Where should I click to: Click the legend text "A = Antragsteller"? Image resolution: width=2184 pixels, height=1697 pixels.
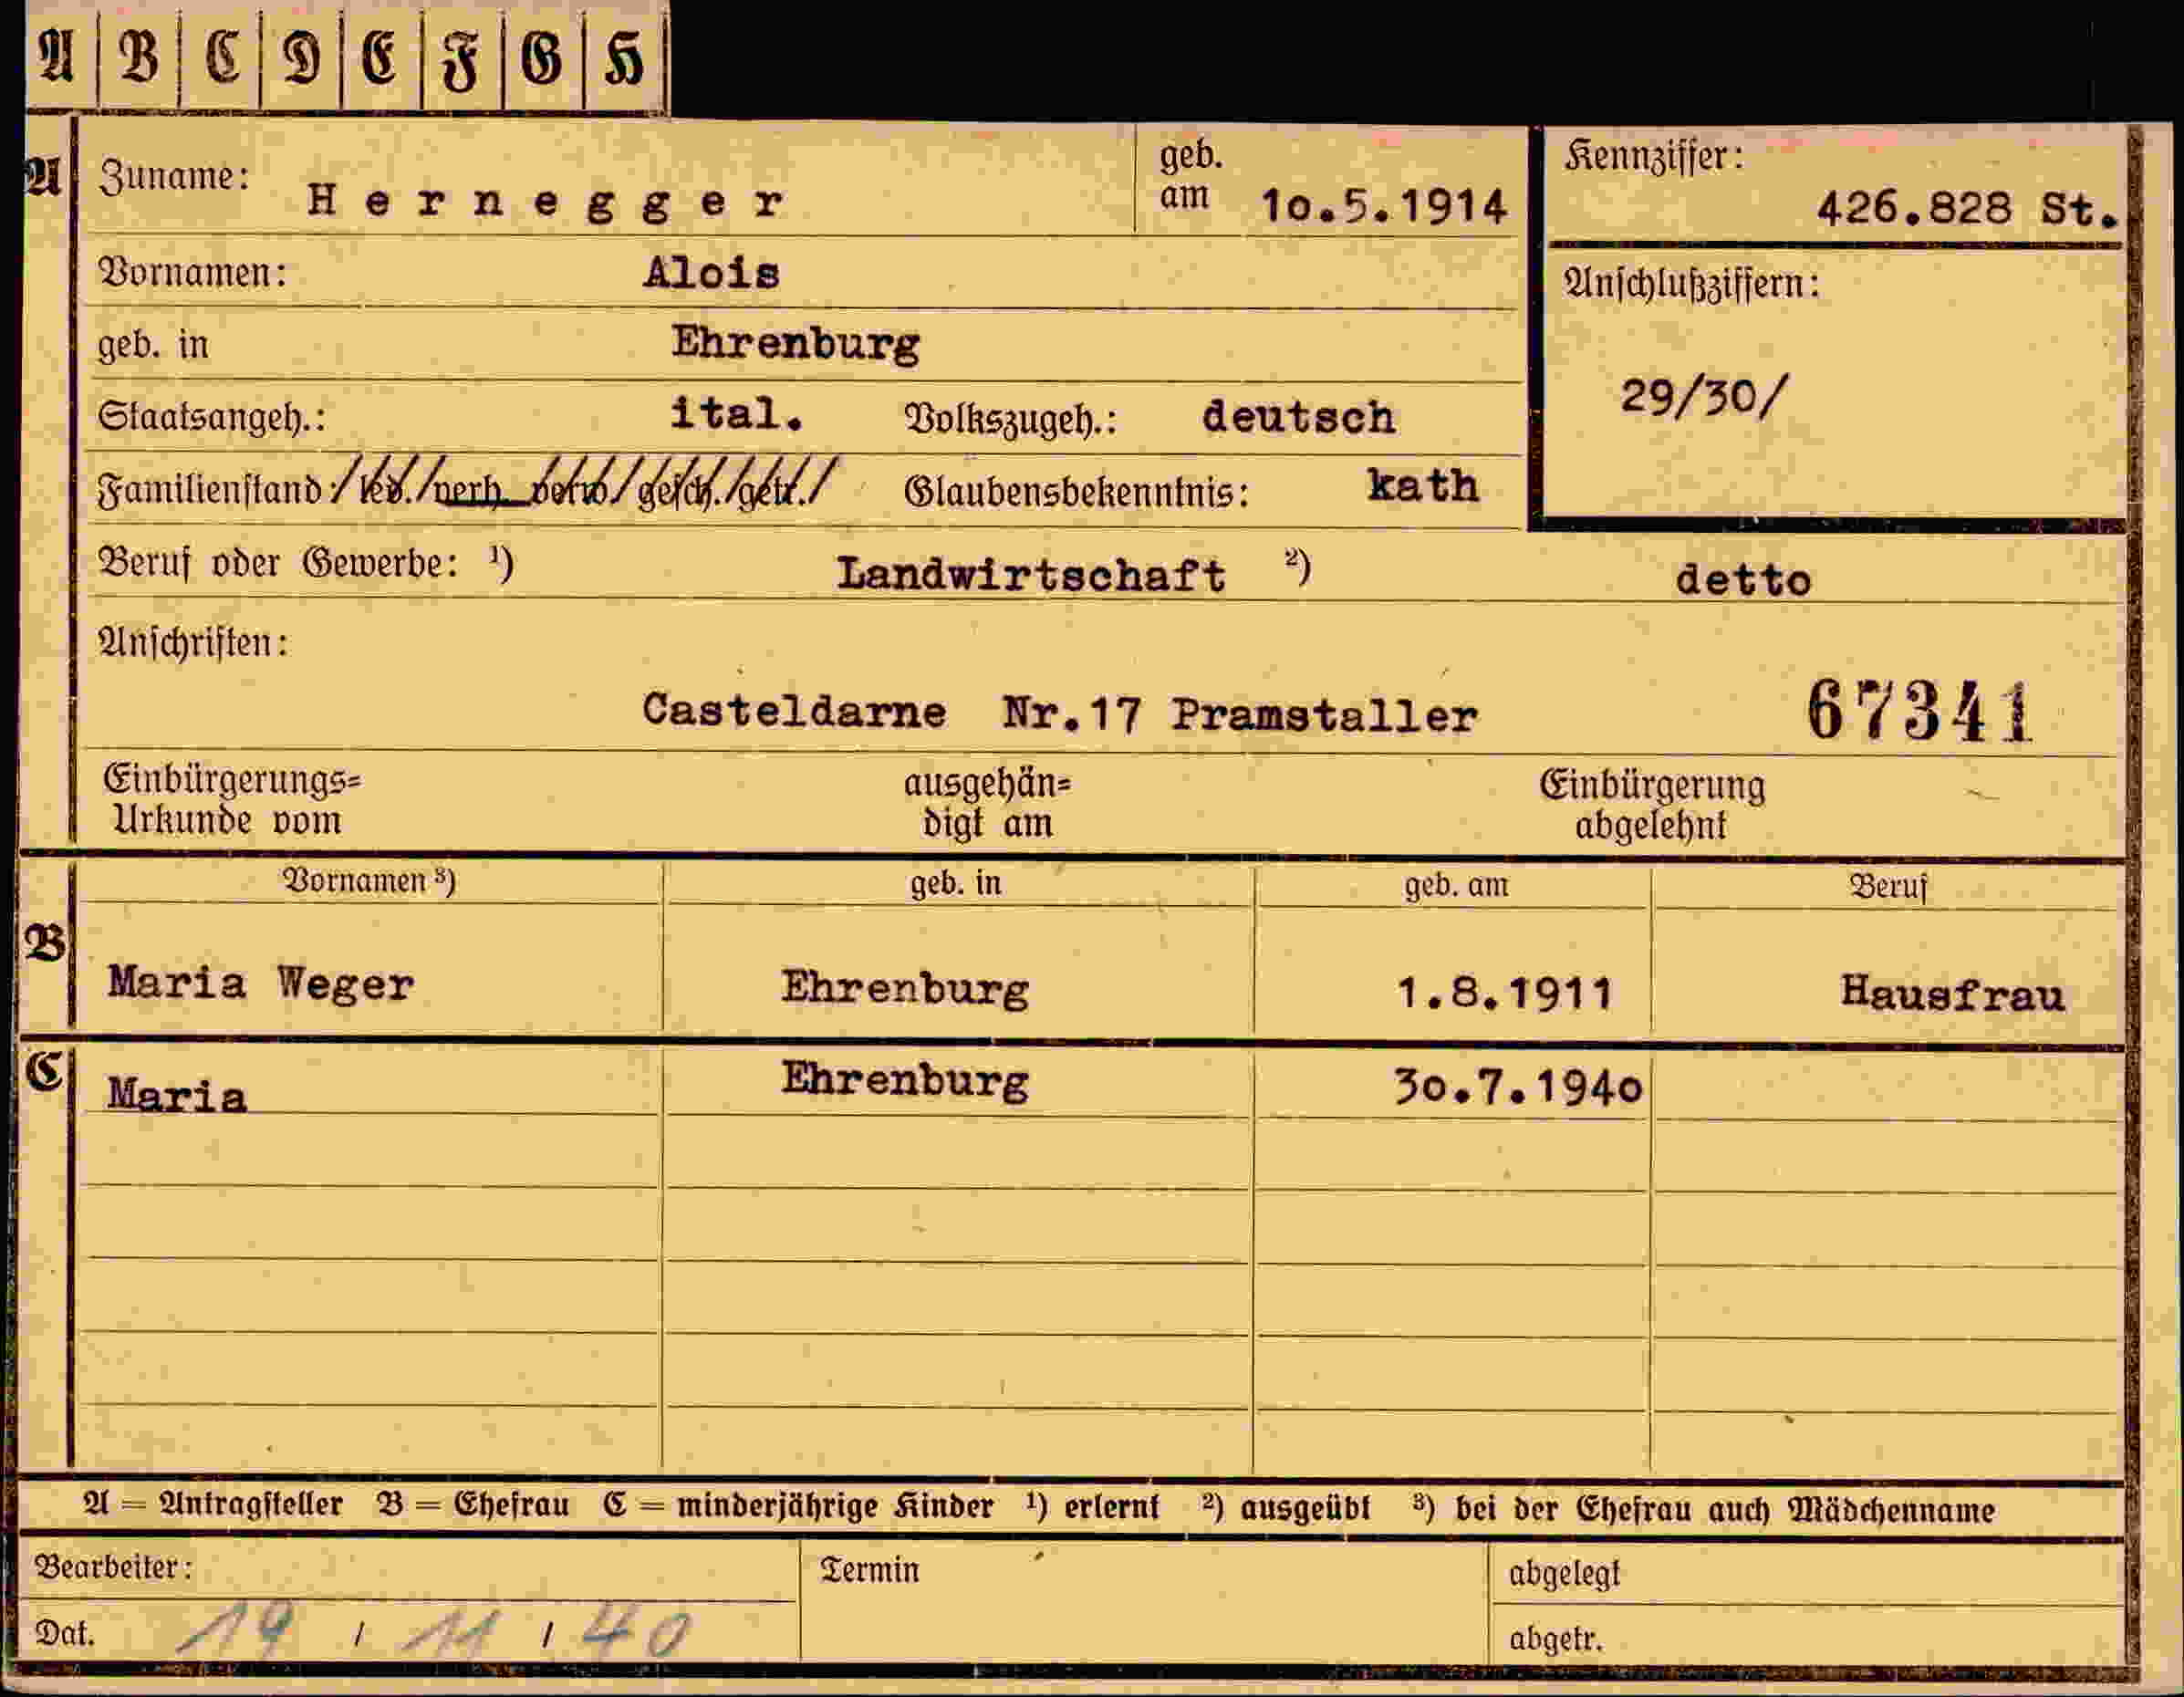213,1505
